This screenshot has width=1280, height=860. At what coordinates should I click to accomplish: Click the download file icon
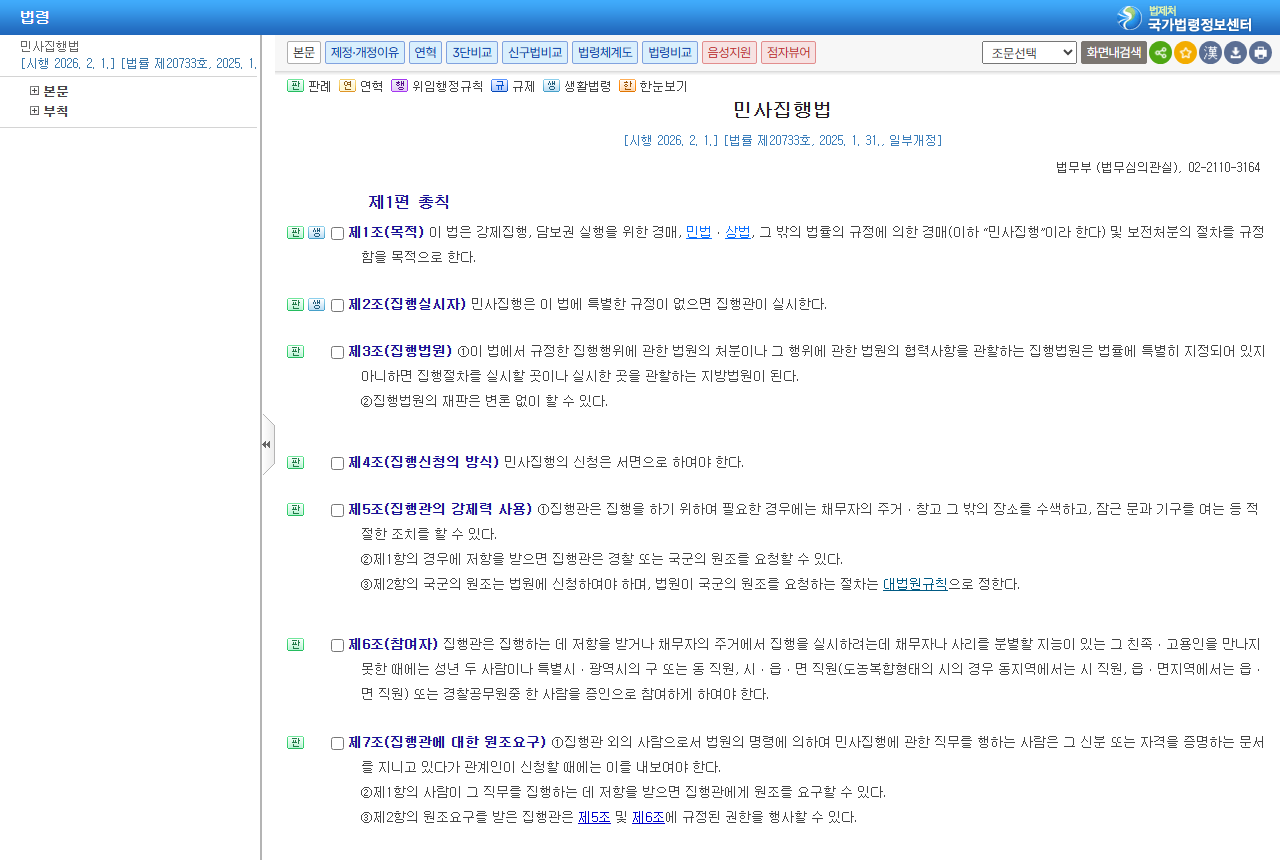coord(1235,52)
